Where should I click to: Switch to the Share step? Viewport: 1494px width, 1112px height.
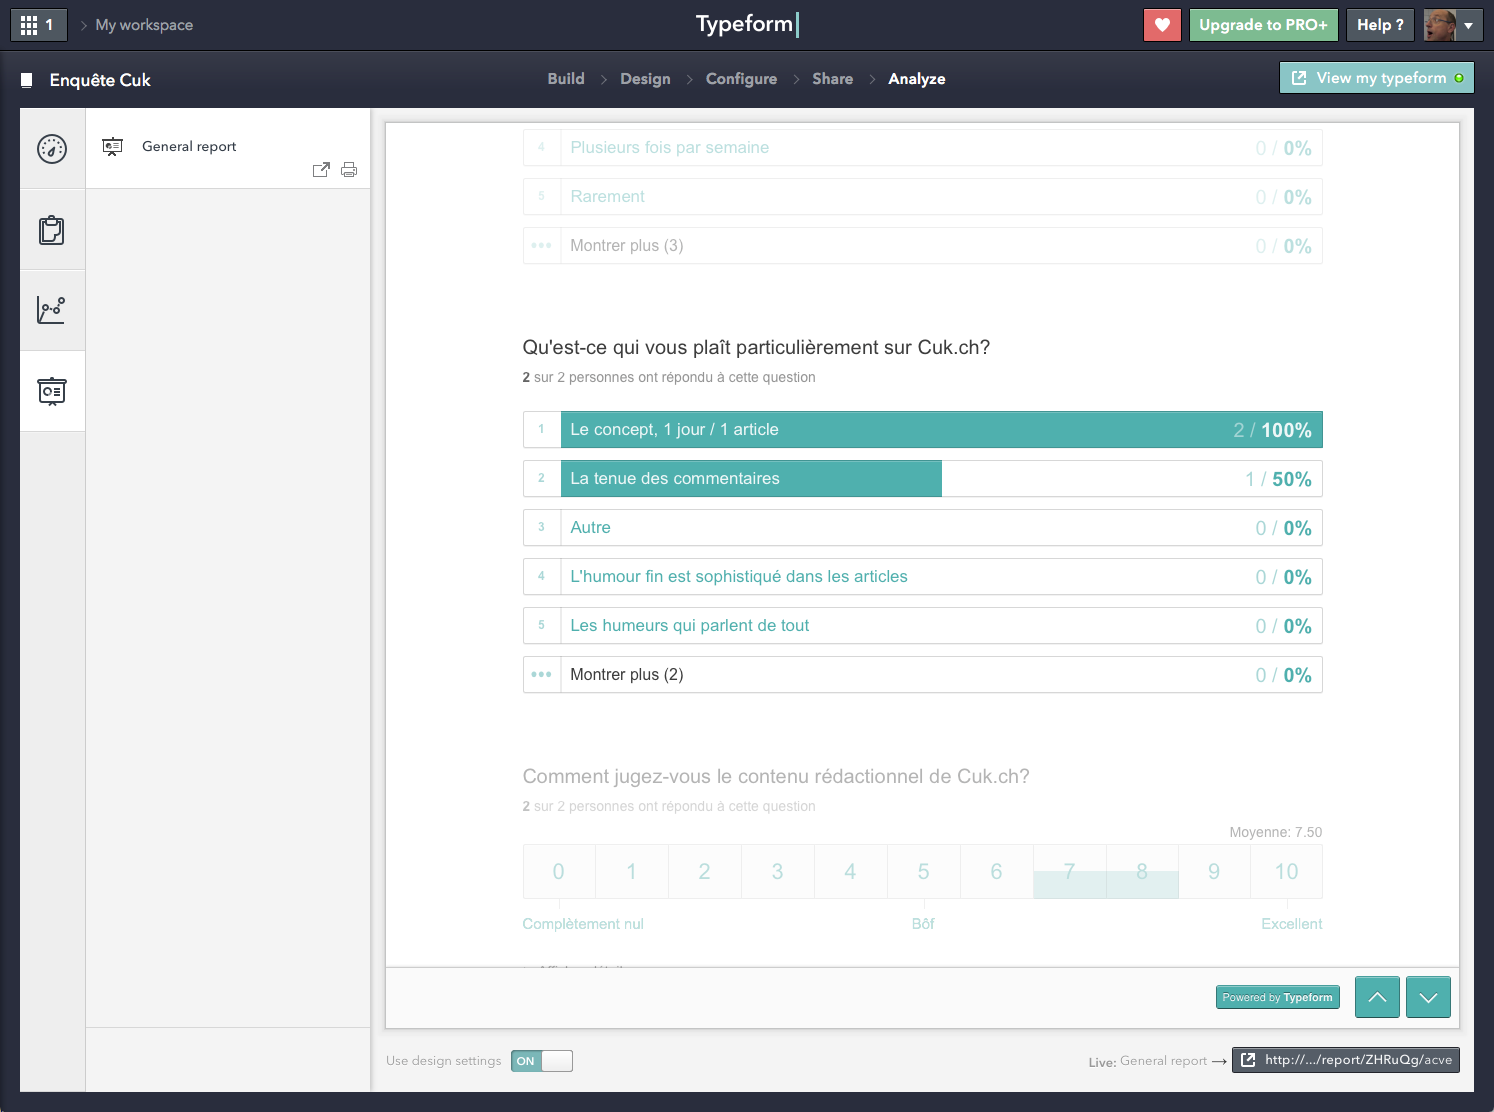click(832, 79)
